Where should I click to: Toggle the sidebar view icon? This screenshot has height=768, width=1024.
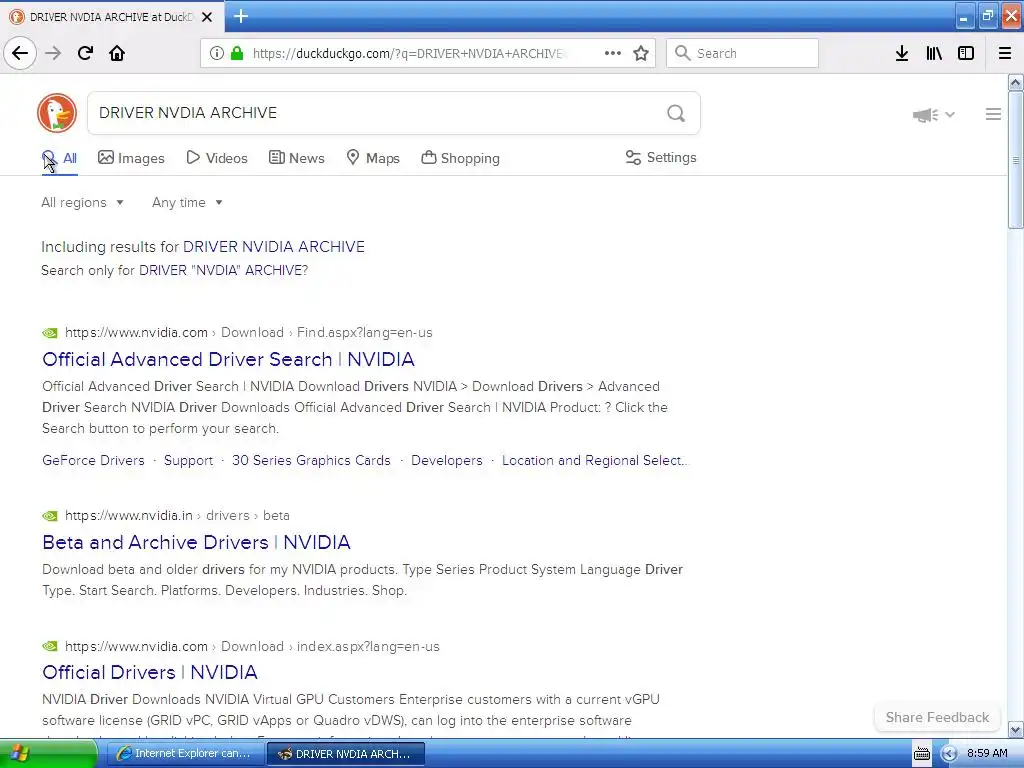tap(966, 53)
